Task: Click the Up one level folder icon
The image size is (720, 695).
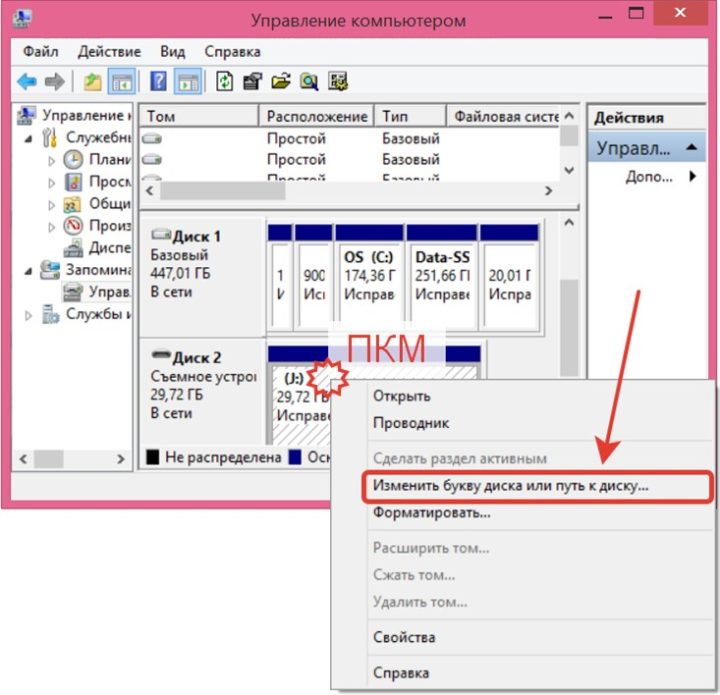Action: tap(92, 82)
